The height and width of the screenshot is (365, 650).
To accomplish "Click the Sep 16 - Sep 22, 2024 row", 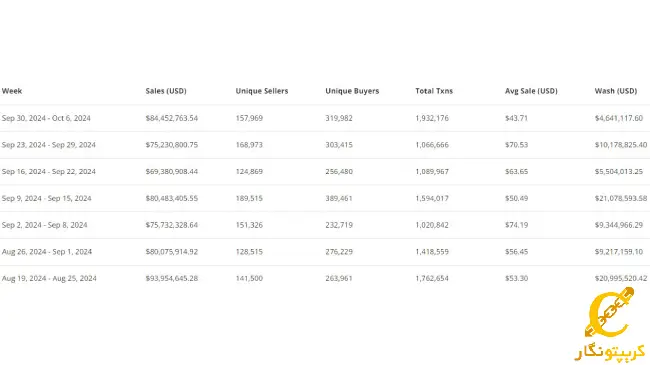I will pos(325,171).
